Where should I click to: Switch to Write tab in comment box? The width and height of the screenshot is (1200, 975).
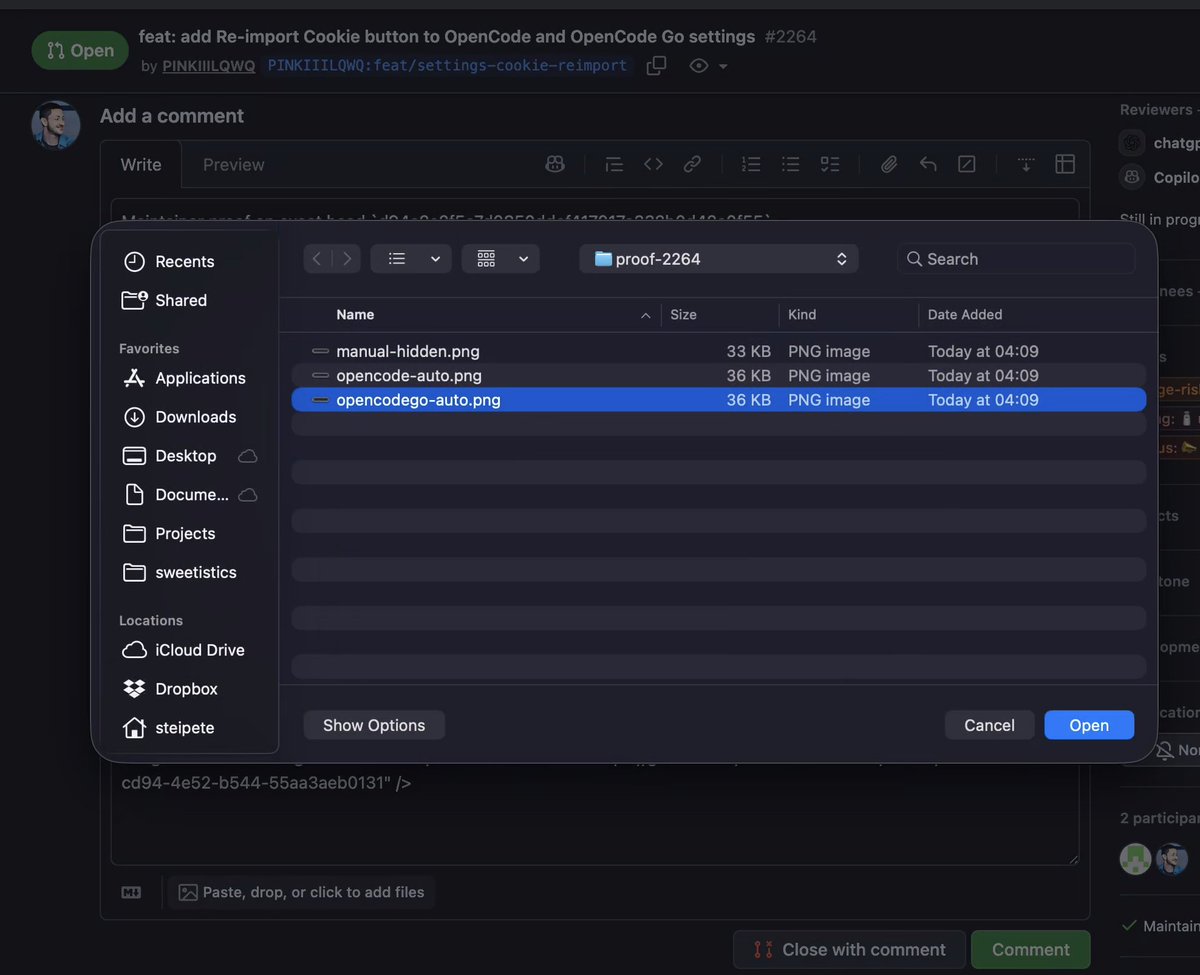point(141,165)
